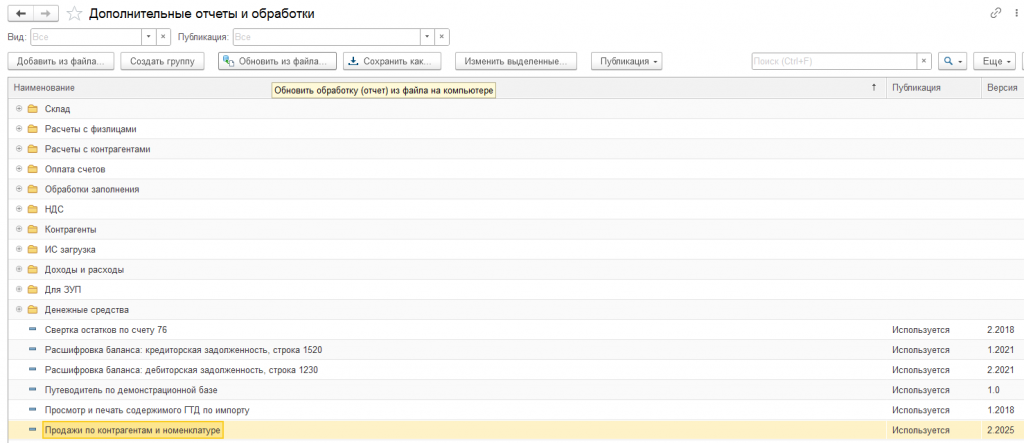Expand the Денежные средства folder
1024x443 pixels.
(19, 309)
